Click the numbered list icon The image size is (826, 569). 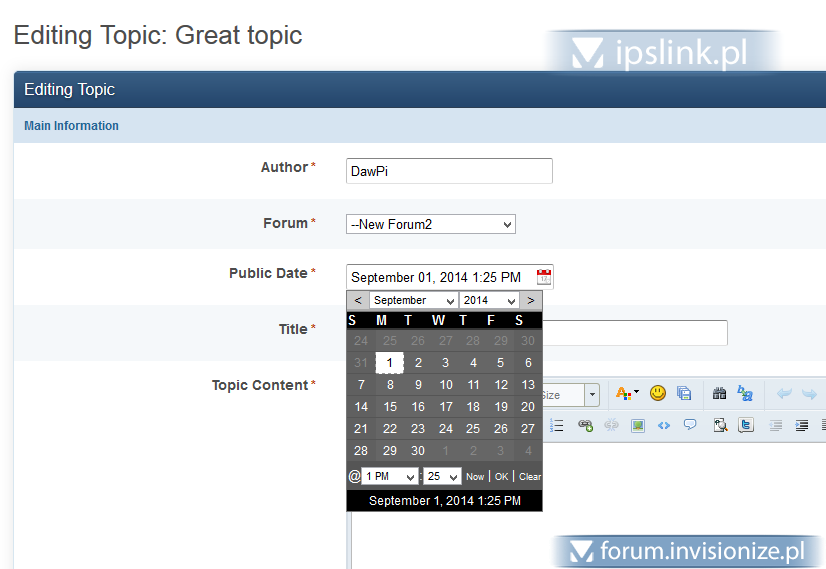(557, 425)
